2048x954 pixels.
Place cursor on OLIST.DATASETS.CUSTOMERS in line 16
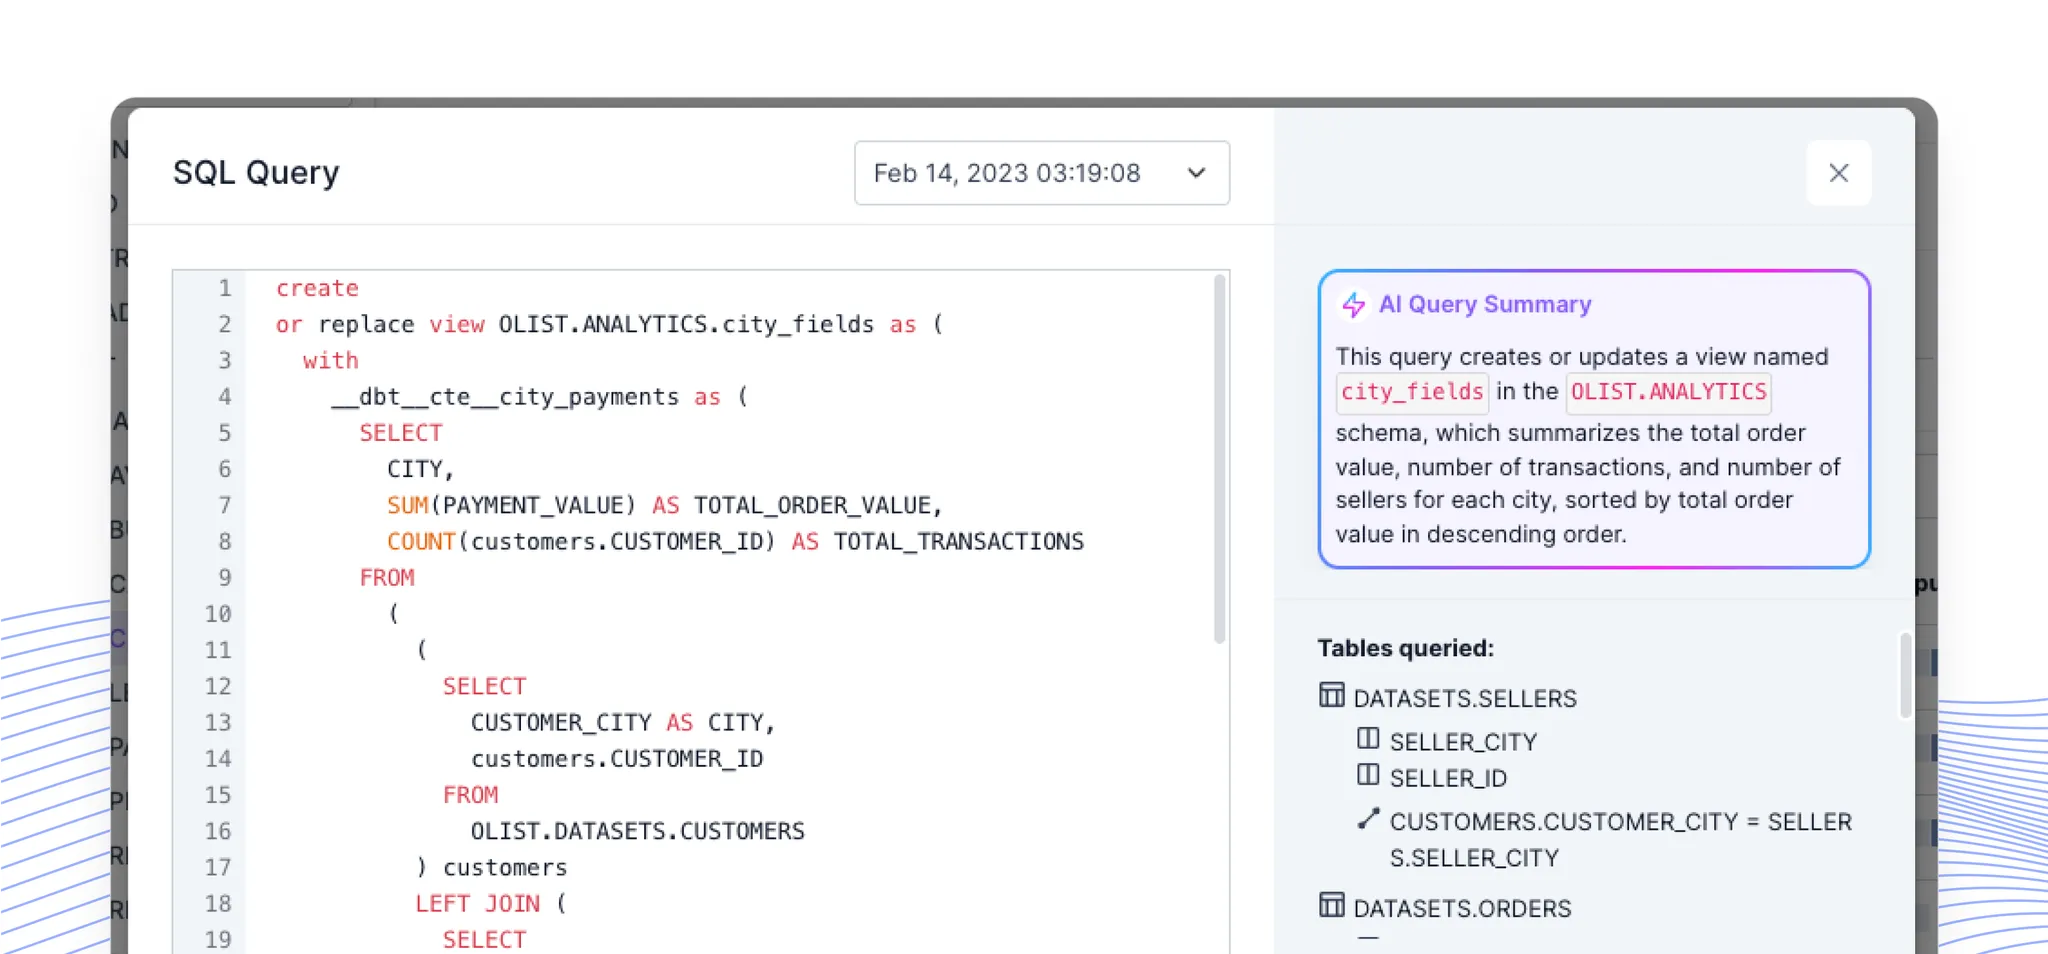point(637,831)
